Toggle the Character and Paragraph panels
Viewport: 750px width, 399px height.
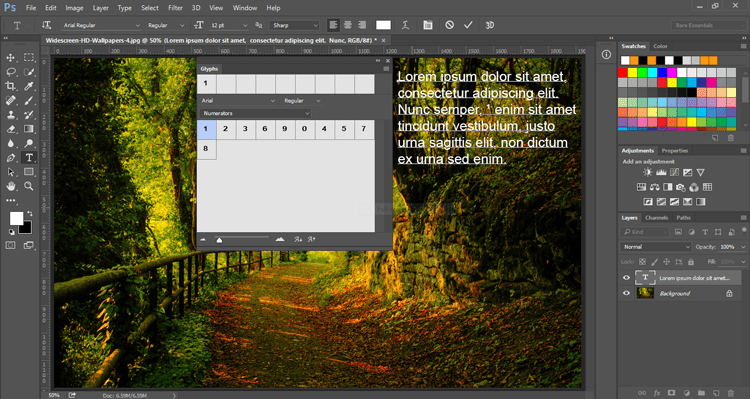coord(428,25)
